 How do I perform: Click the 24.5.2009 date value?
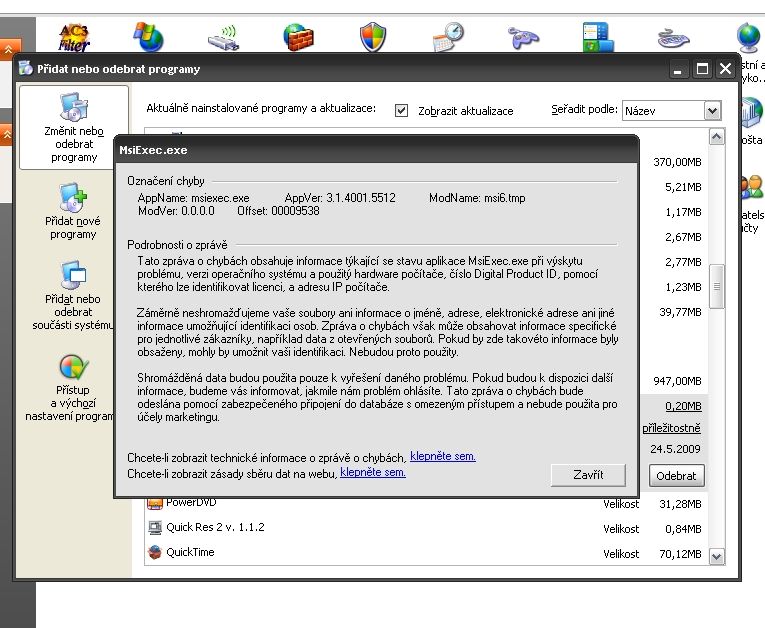click(675, 449)
